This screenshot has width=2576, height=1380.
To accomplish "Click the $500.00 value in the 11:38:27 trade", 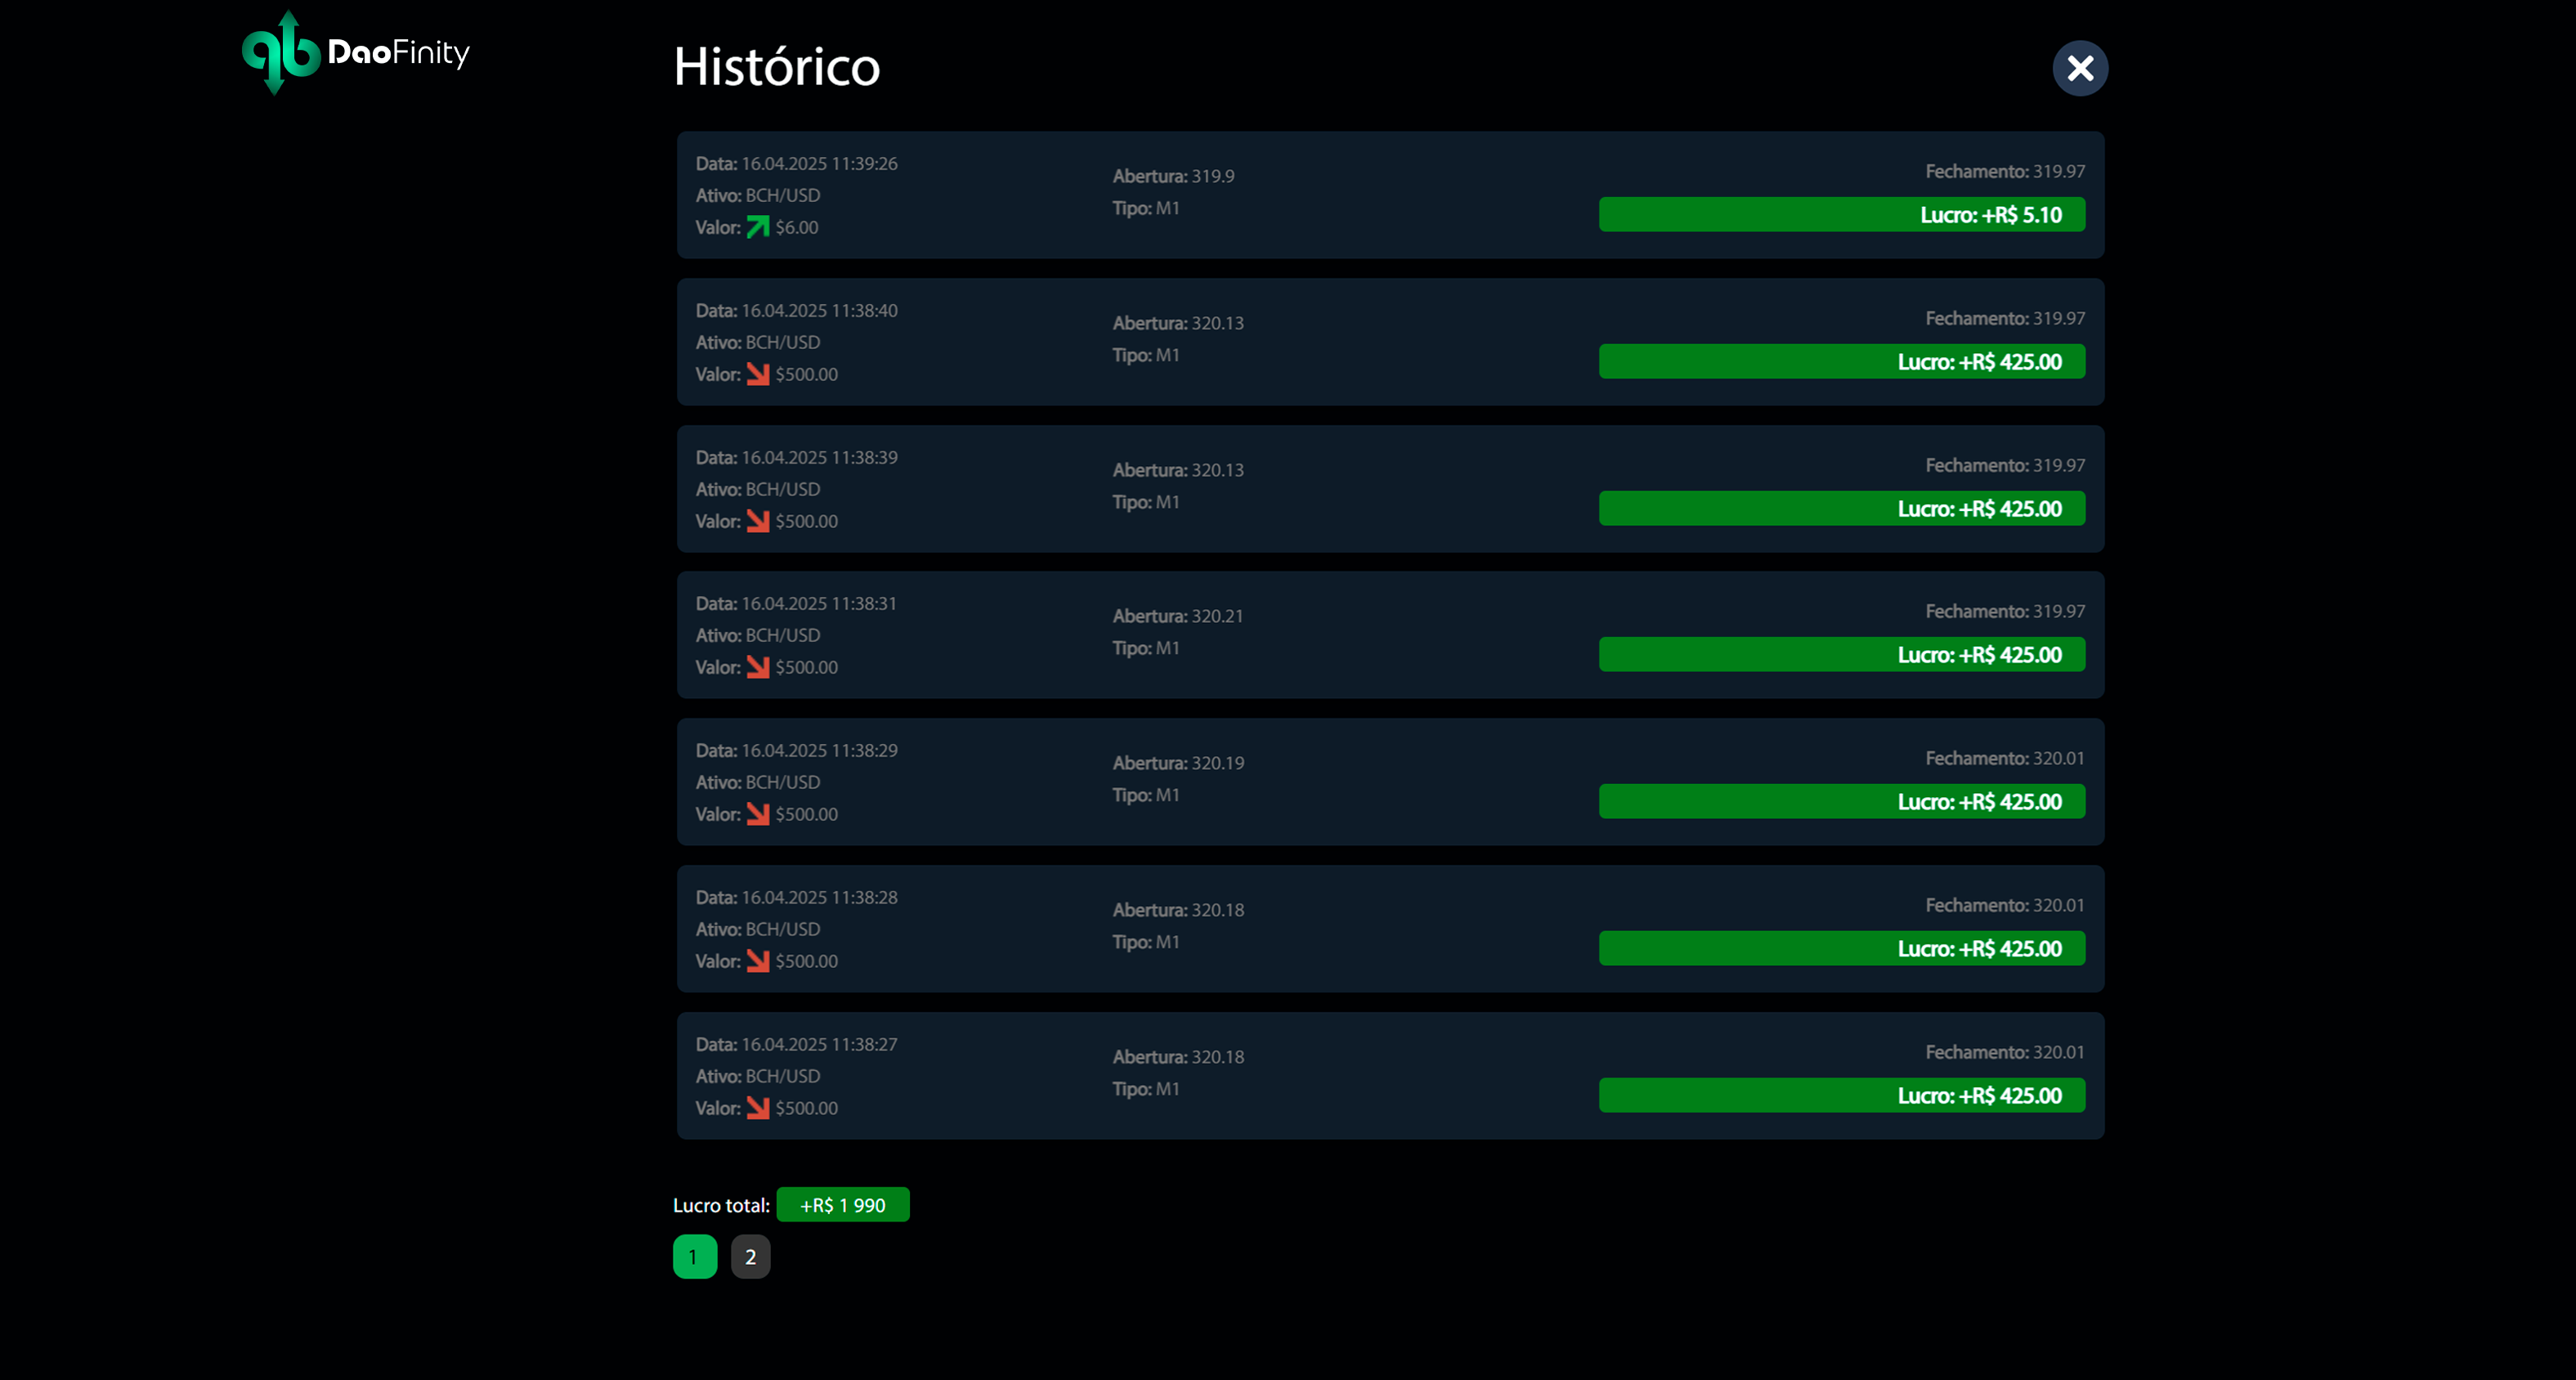I will 807,1108.
